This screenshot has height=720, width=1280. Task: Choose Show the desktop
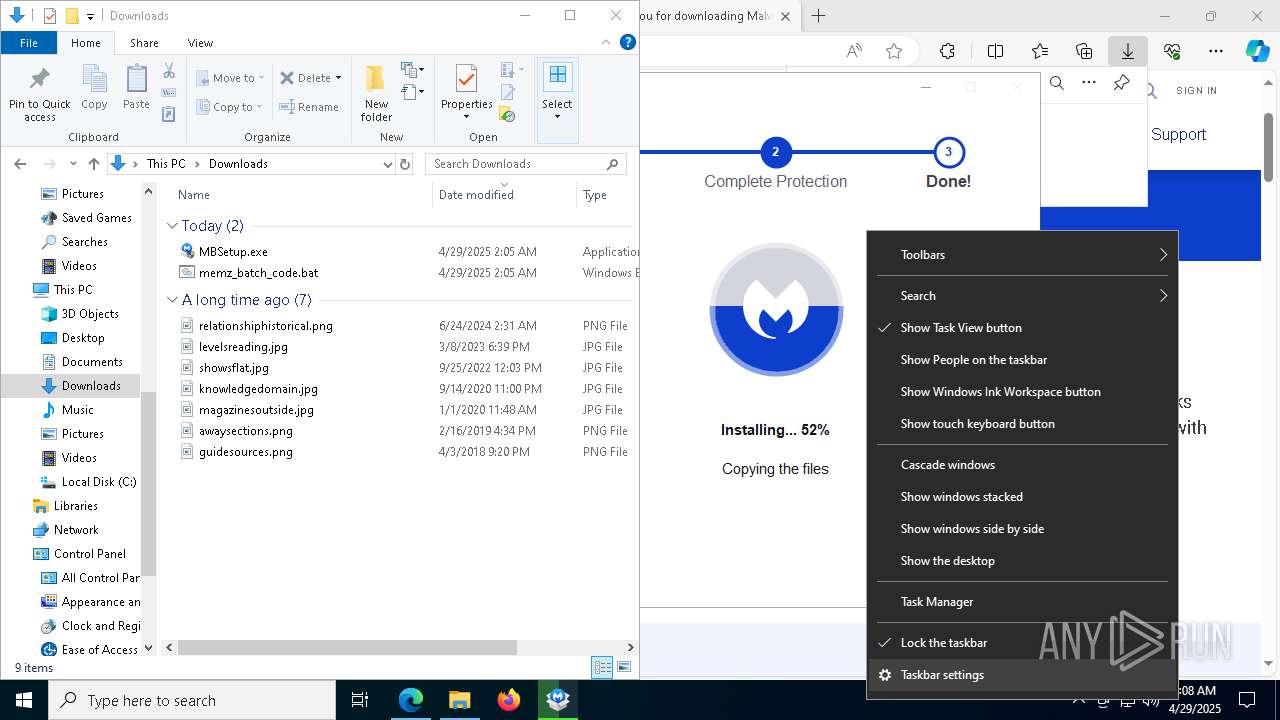1022,561
